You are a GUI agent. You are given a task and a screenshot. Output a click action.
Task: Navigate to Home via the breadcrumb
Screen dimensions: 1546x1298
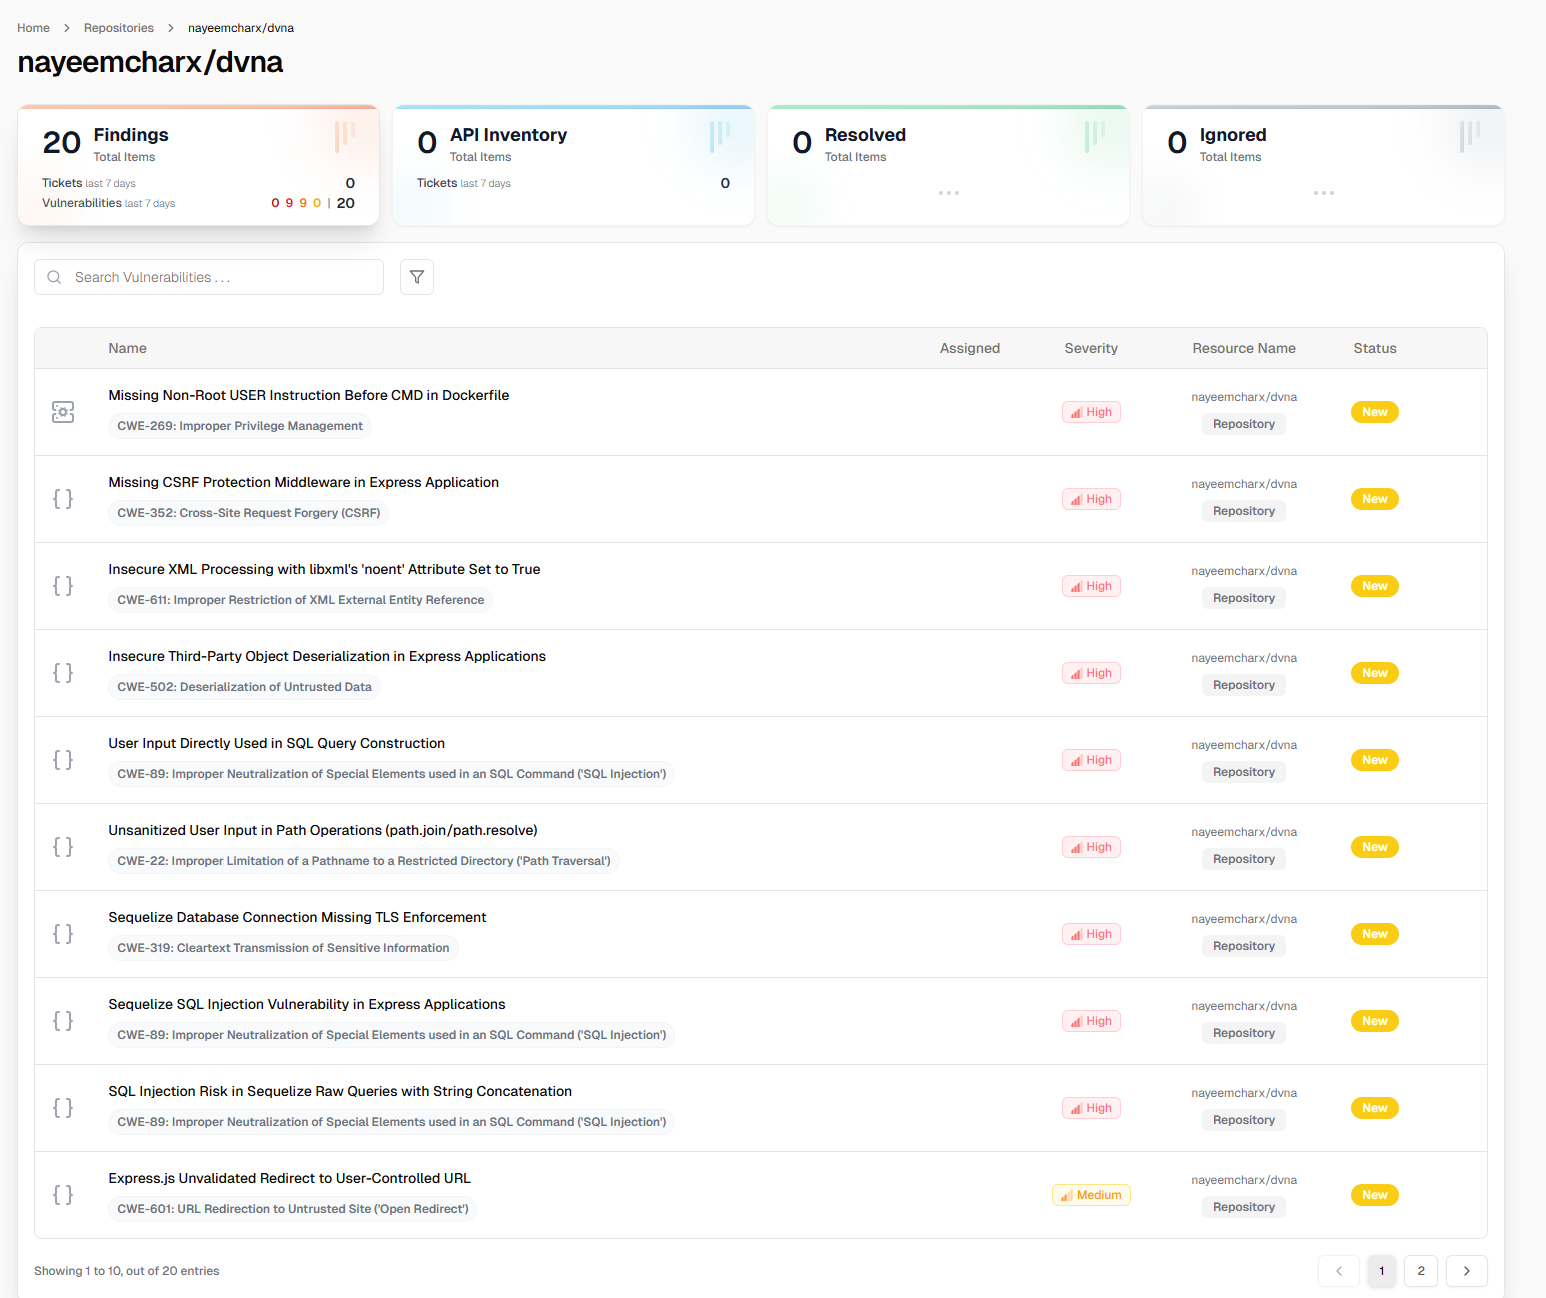coord(32,27)
